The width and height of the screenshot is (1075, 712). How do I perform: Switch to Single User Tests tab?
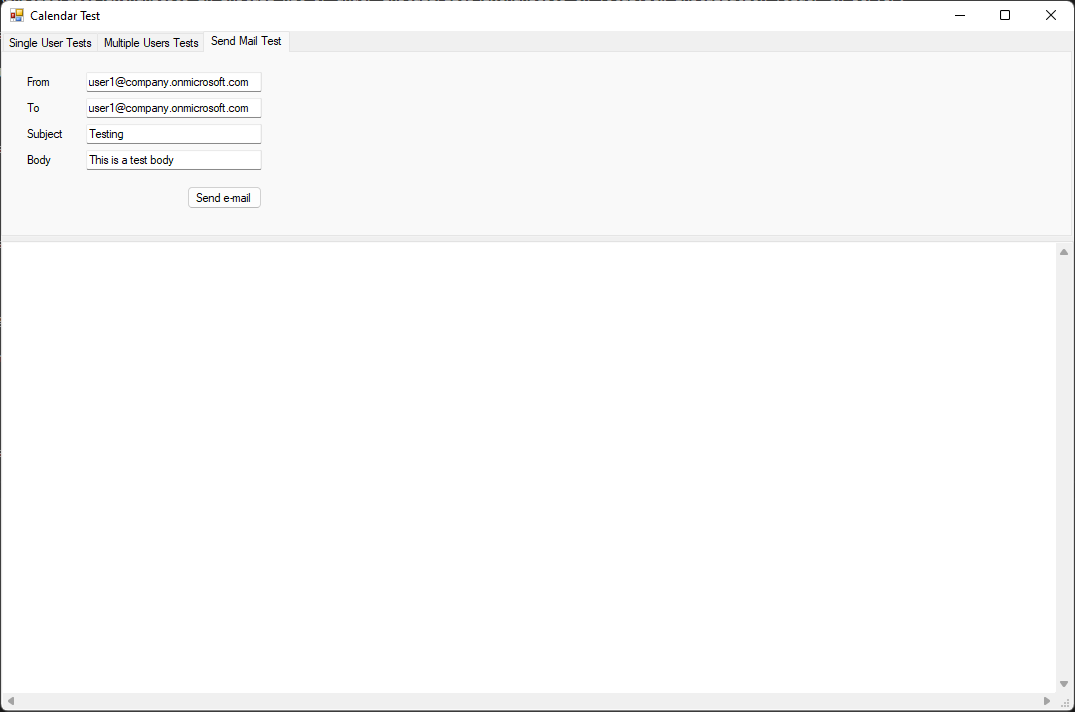point(50,42)
